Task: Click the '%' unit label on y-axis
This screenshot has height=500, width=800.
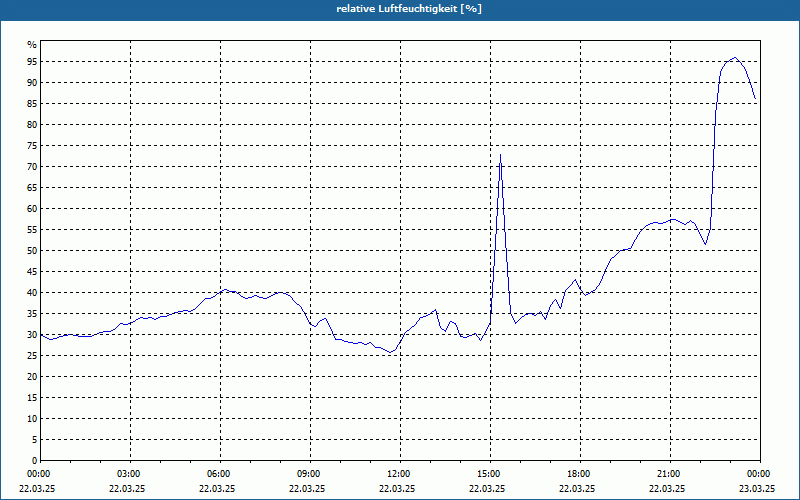Action: (x=33, y=45)
